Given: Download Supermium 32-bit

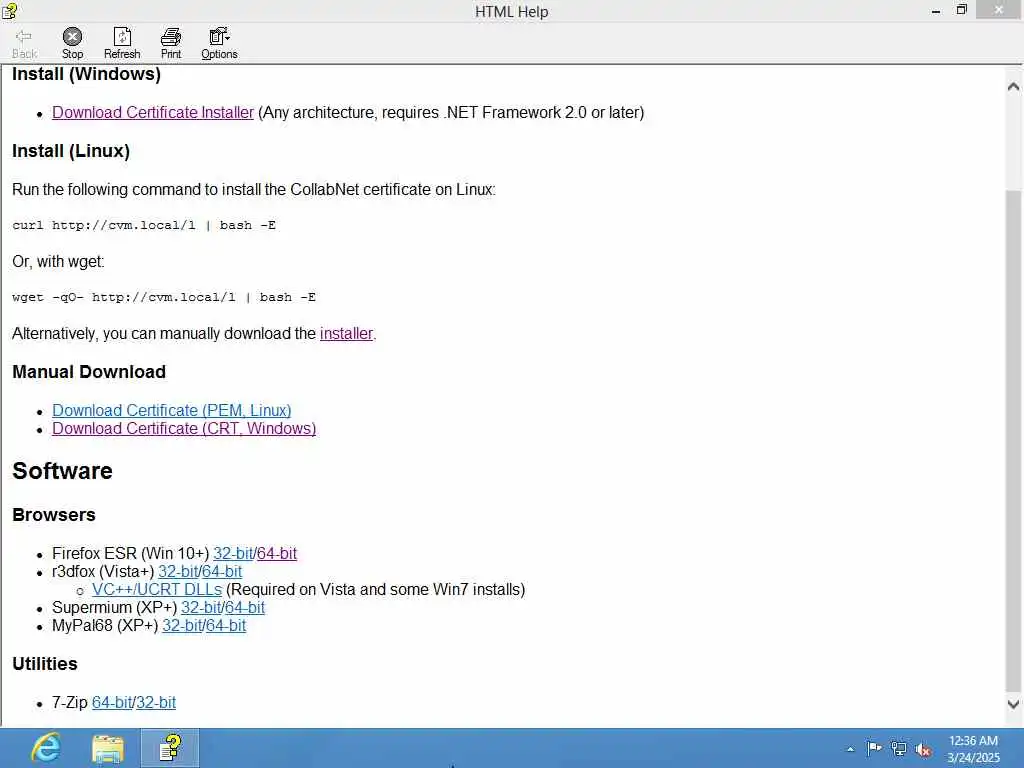Looking at the screenshot, I should point(201,607).
